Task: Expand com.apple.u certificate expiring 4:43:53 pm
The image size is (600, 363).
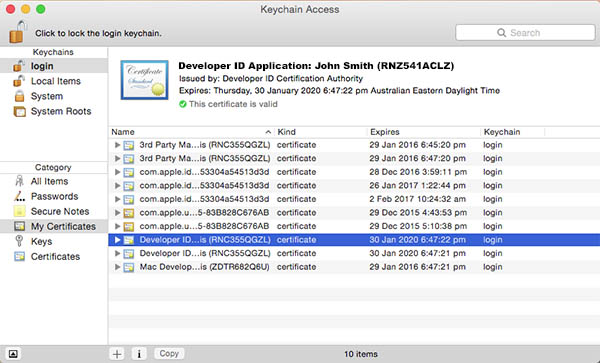Action: click(117, 213)
